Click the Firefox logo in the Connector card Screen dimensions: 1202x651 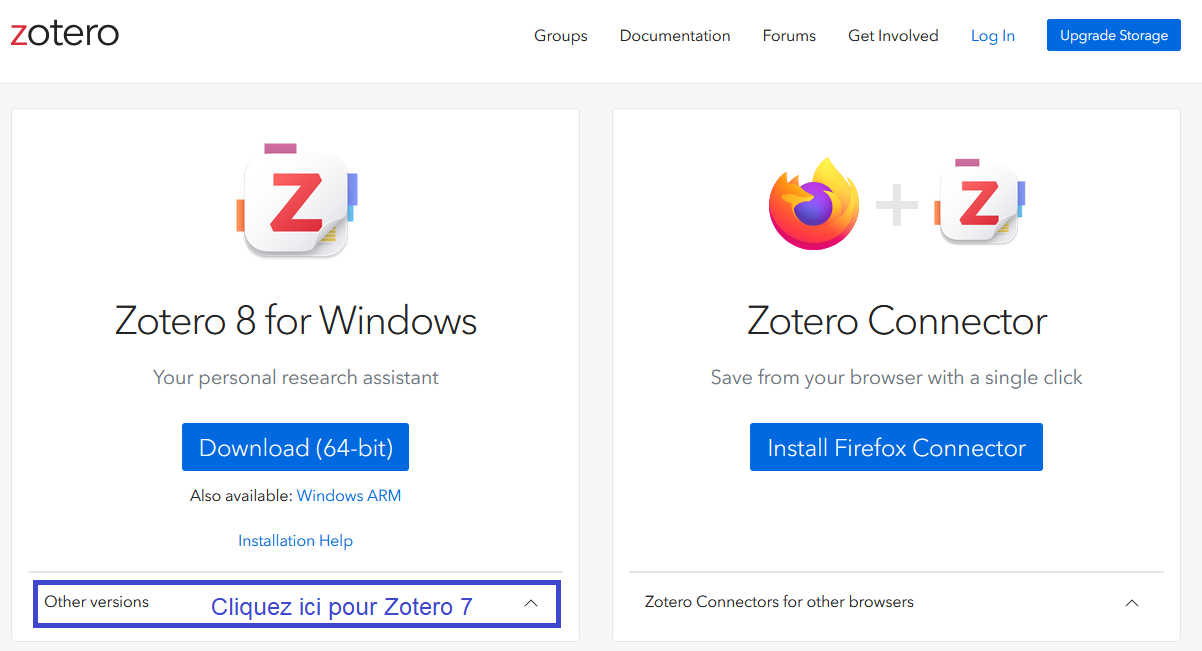(814, 204)
